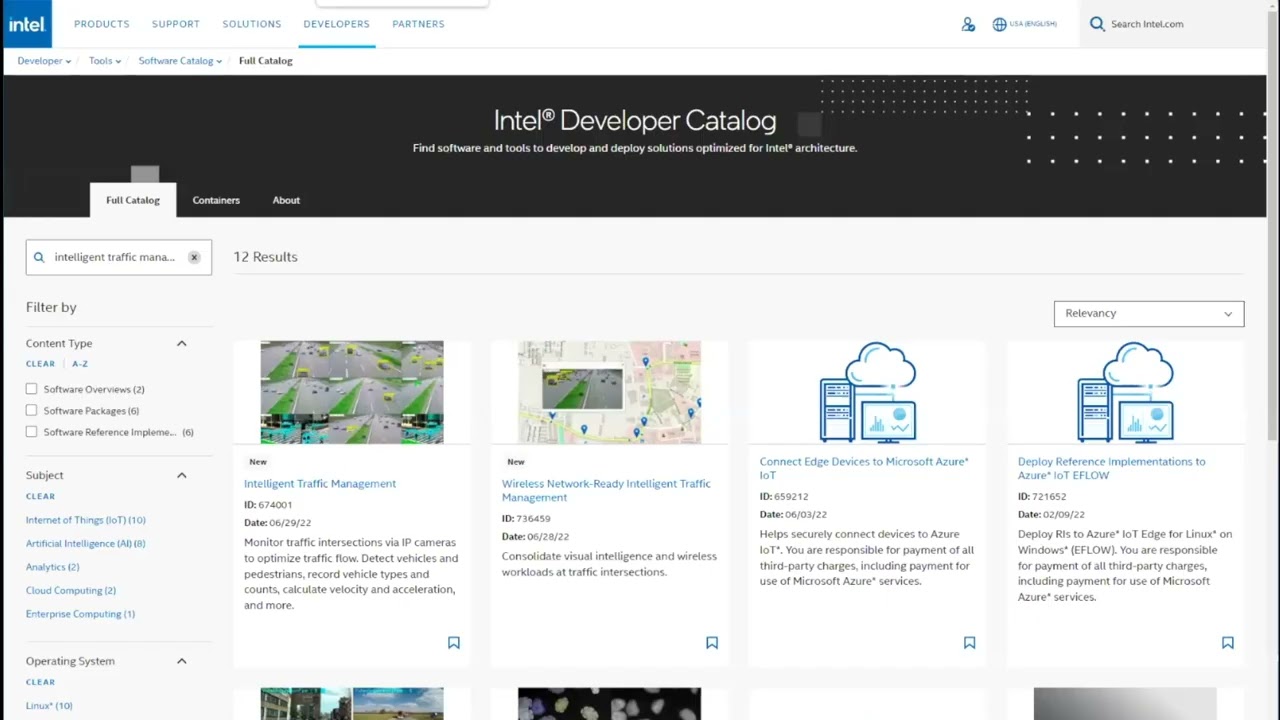Click the Date: 02/09/22 text
This screenshot has height=720, width=1280.
[x=1052, y=514]
